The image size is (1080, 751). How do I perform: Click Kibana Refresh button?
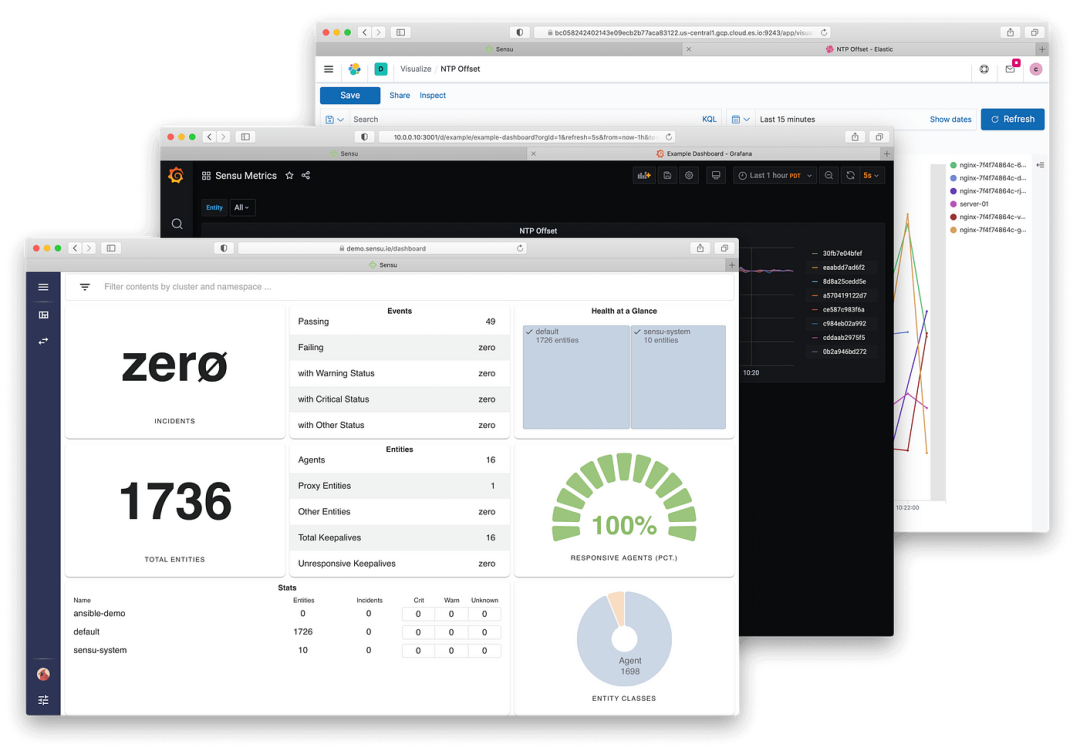tap(1012, 119)
